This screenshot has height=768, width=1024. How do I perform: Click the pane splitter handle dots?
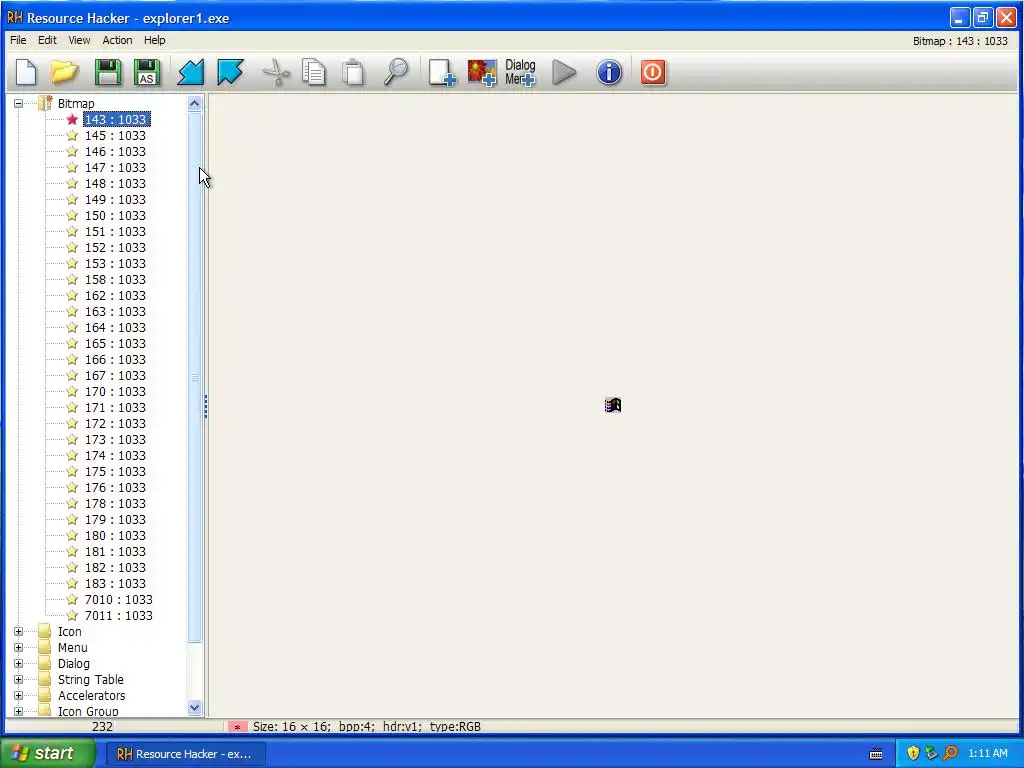(206, 406)
